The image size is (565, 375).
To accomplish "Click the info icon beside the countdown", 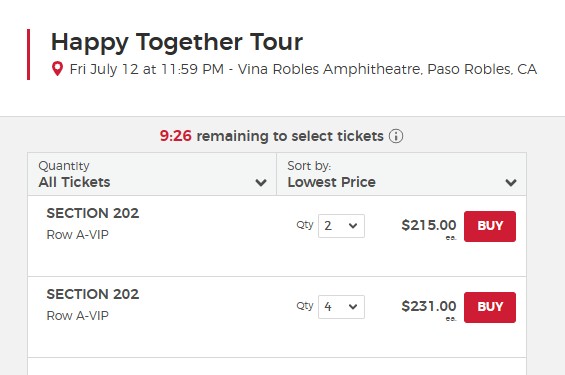I will (396, 136).
